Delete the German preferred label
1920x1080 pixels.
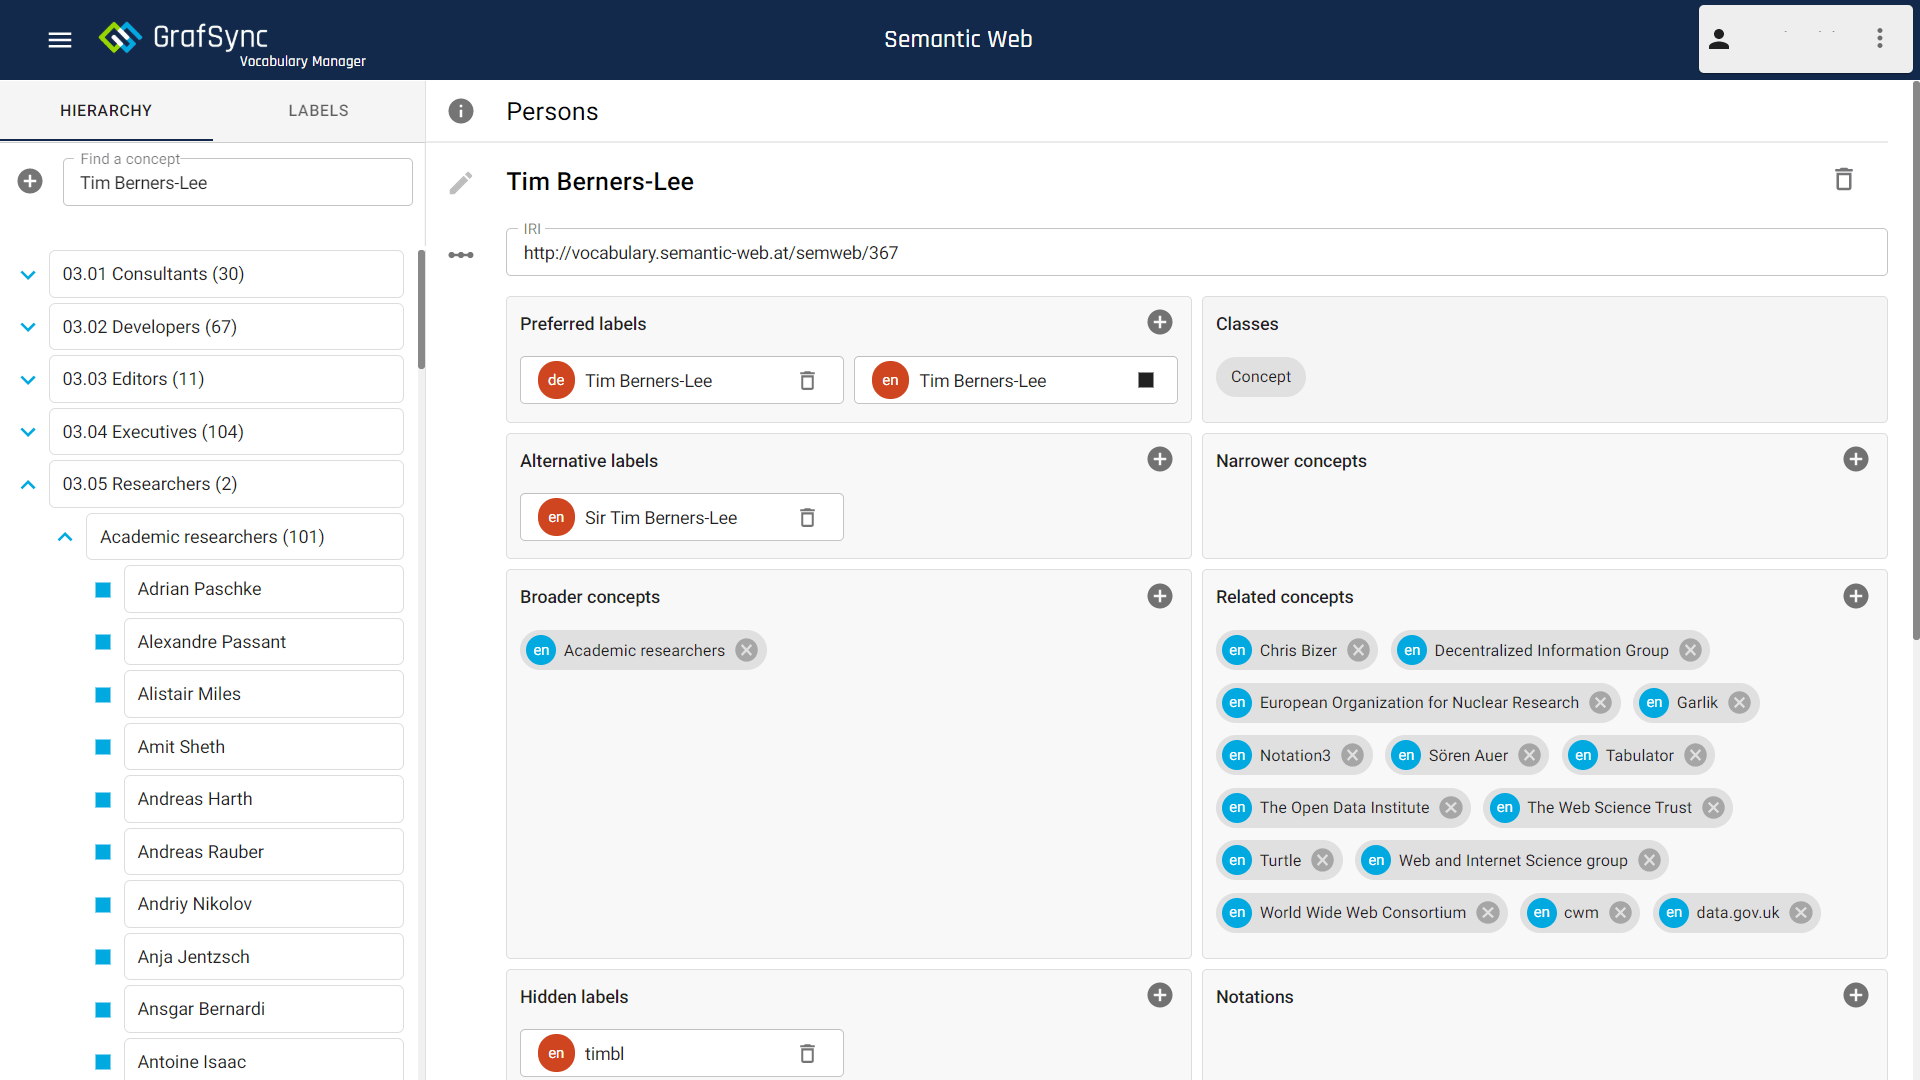click(807, 381)
